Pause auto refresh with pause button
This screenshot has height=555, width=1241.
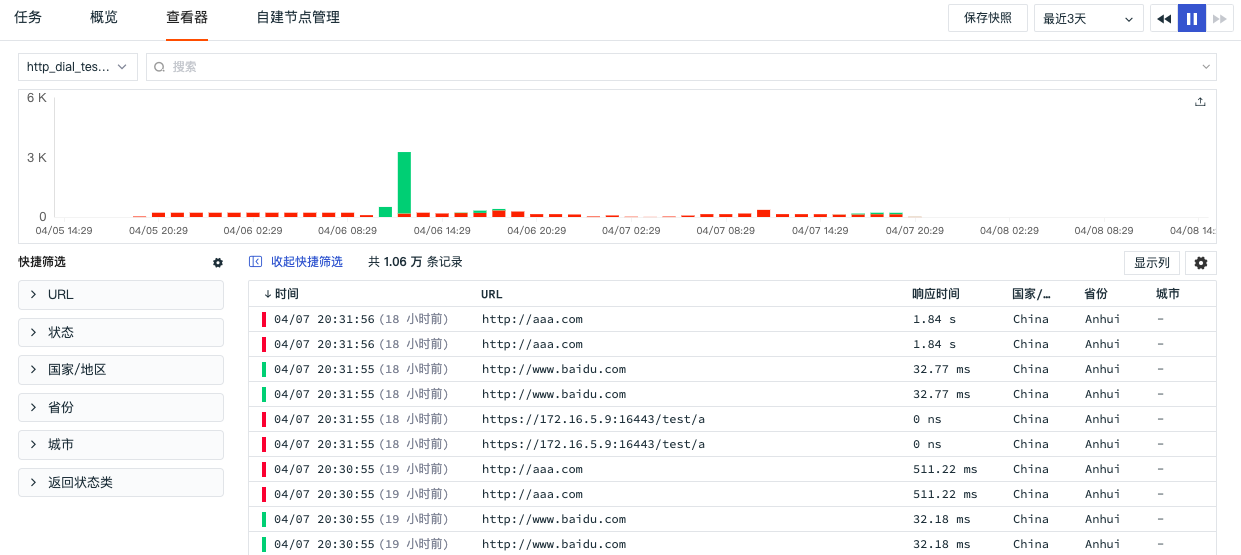1192,18
